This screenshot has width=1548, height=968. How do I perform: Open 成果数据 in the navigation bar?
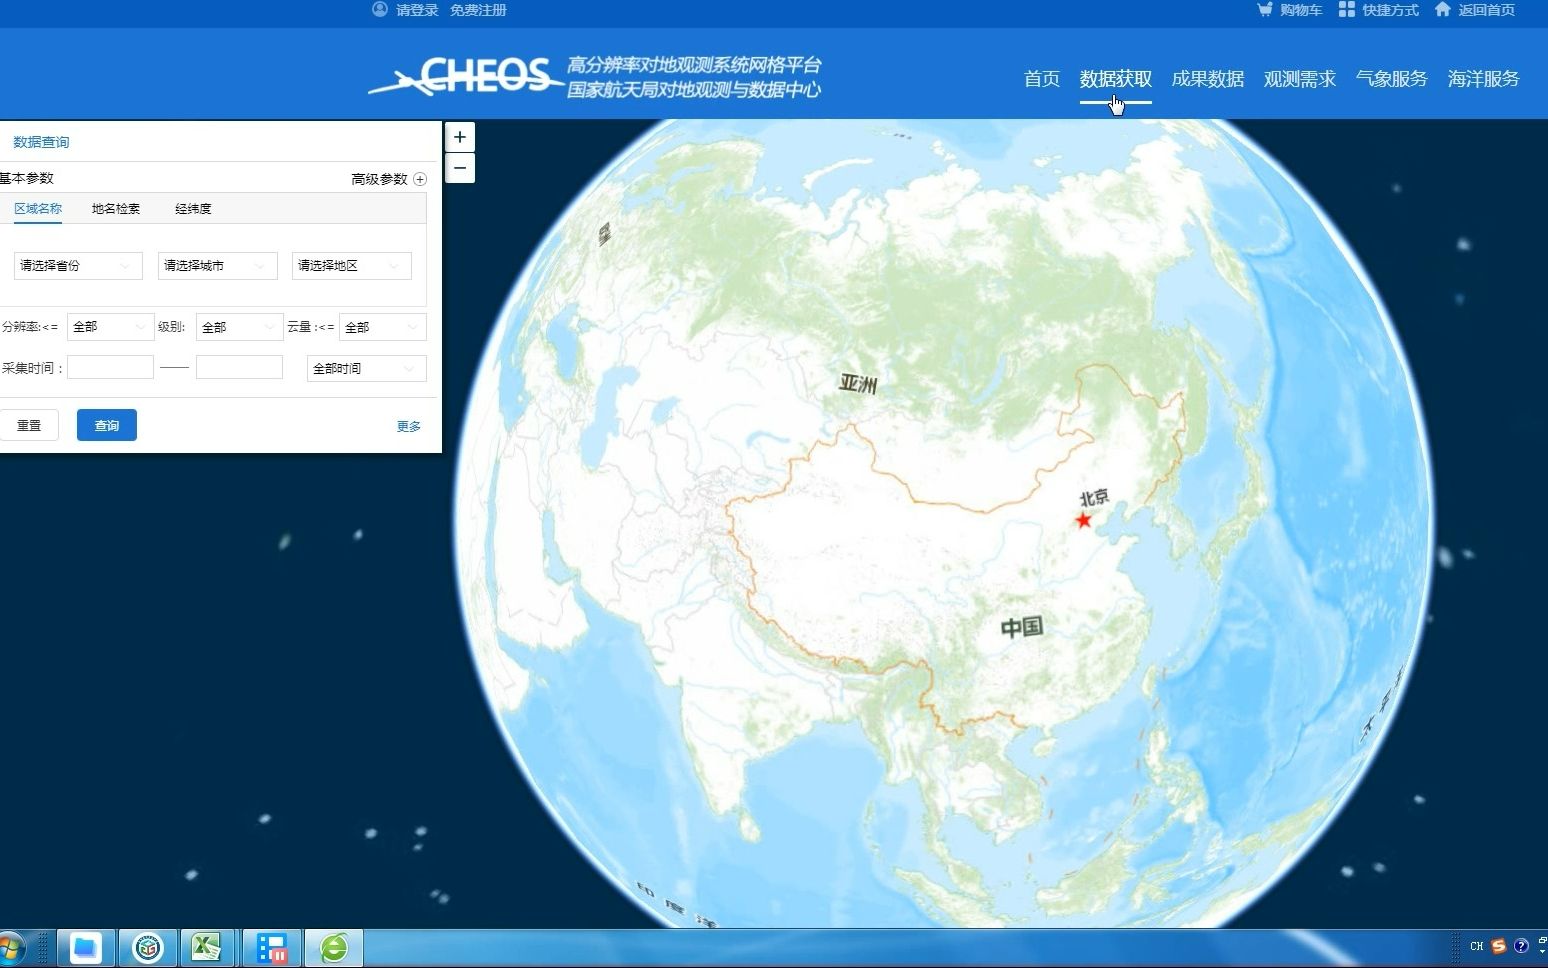coord(1208,79)
